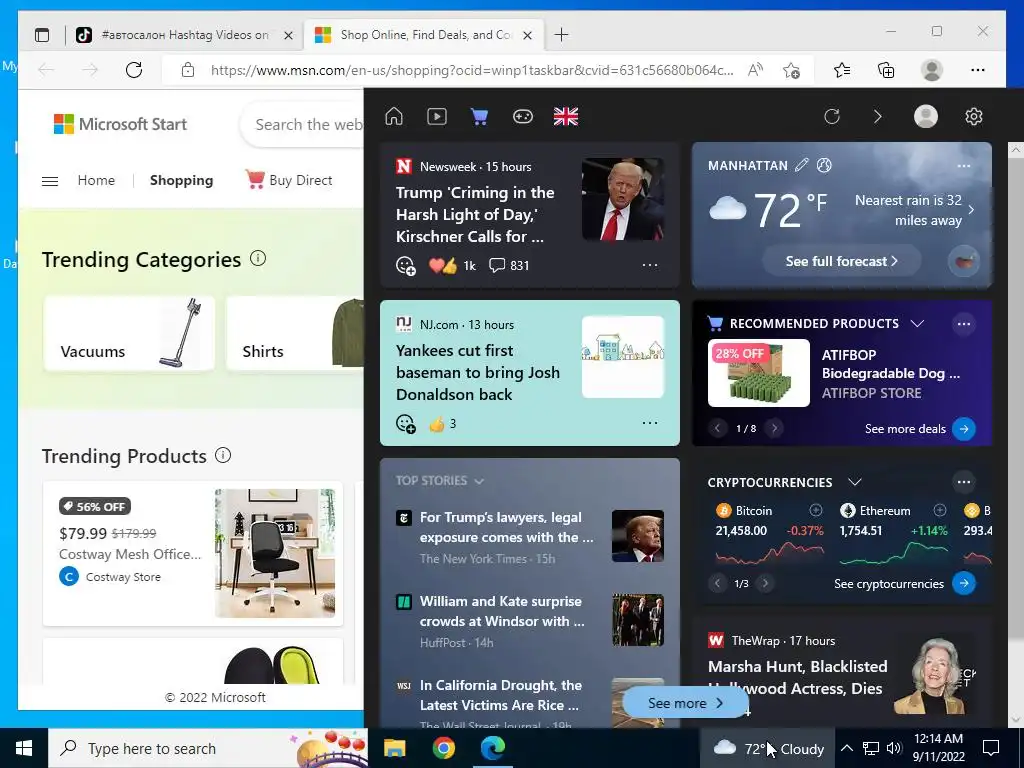
Task: Add reaction to Newsweek Trump story
Action: tap(406, 266)
